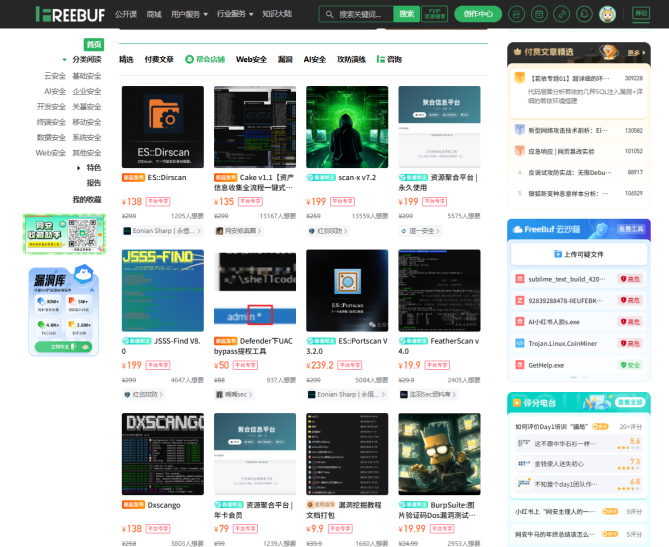Viewport: 669px width, 547px height.
Task: Expand the 特色 section arrow
Action: (x=79, y=168)
